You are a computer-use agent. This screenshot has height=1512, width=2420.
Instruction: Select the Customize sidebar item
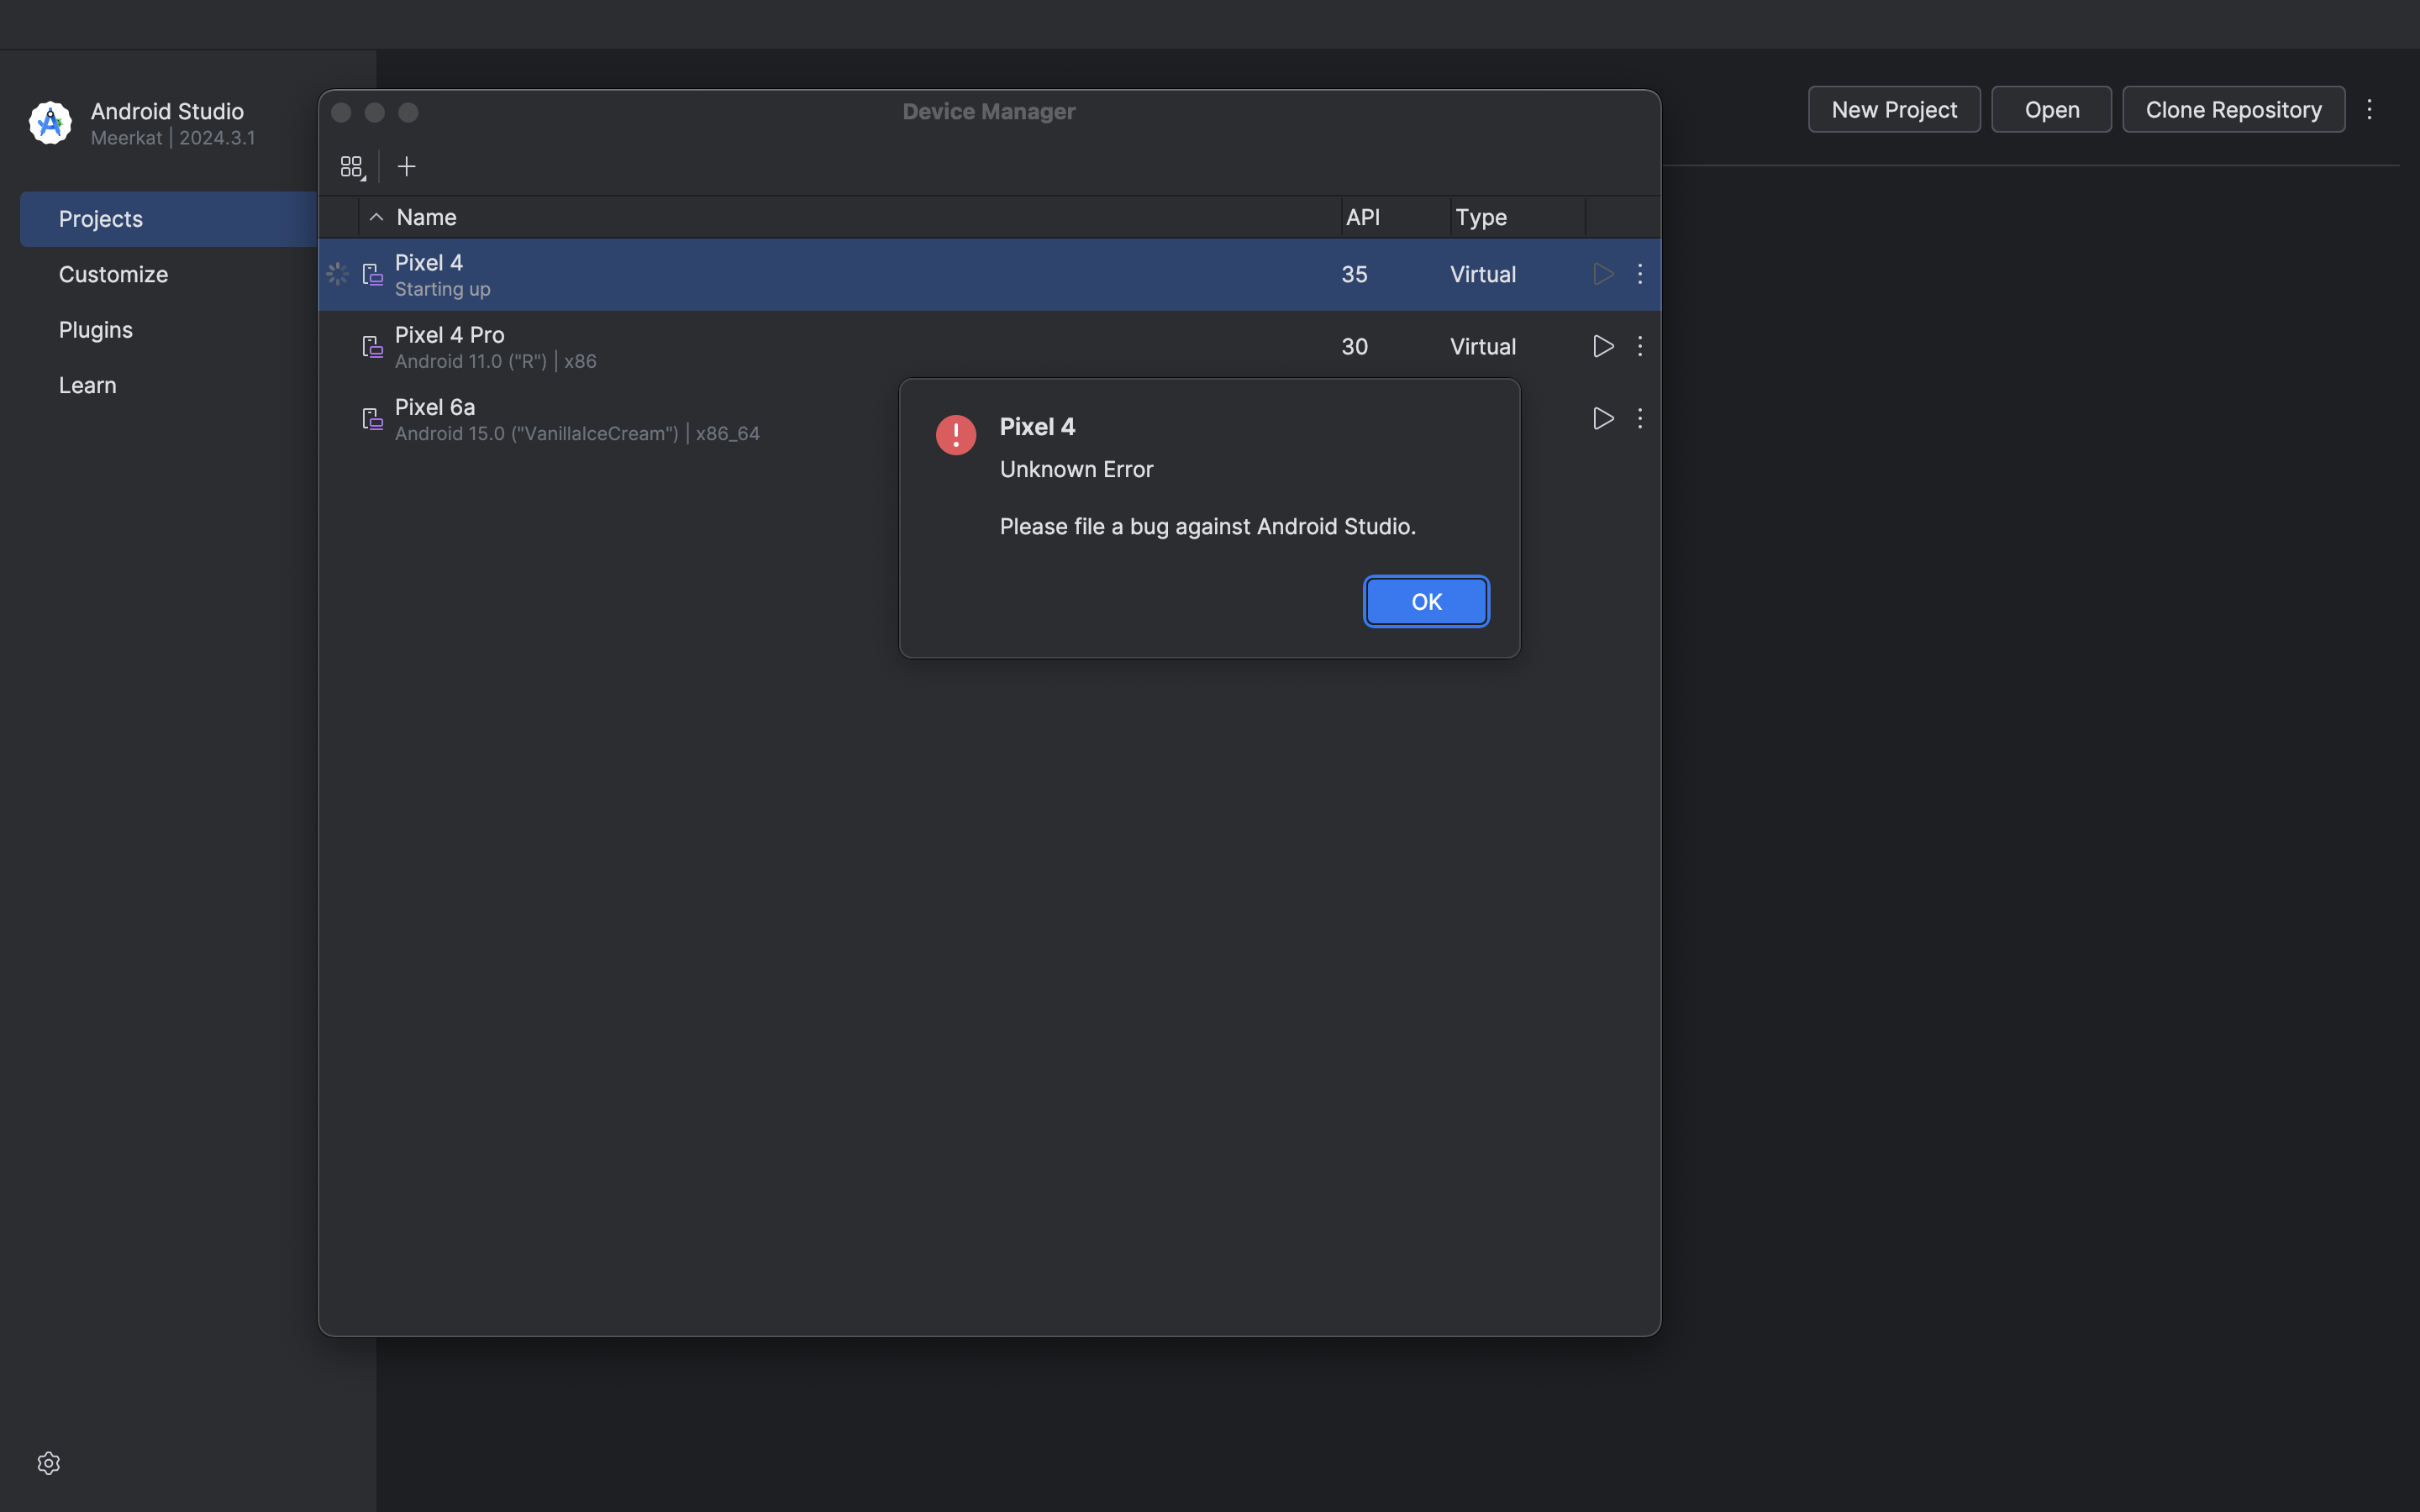113,274
